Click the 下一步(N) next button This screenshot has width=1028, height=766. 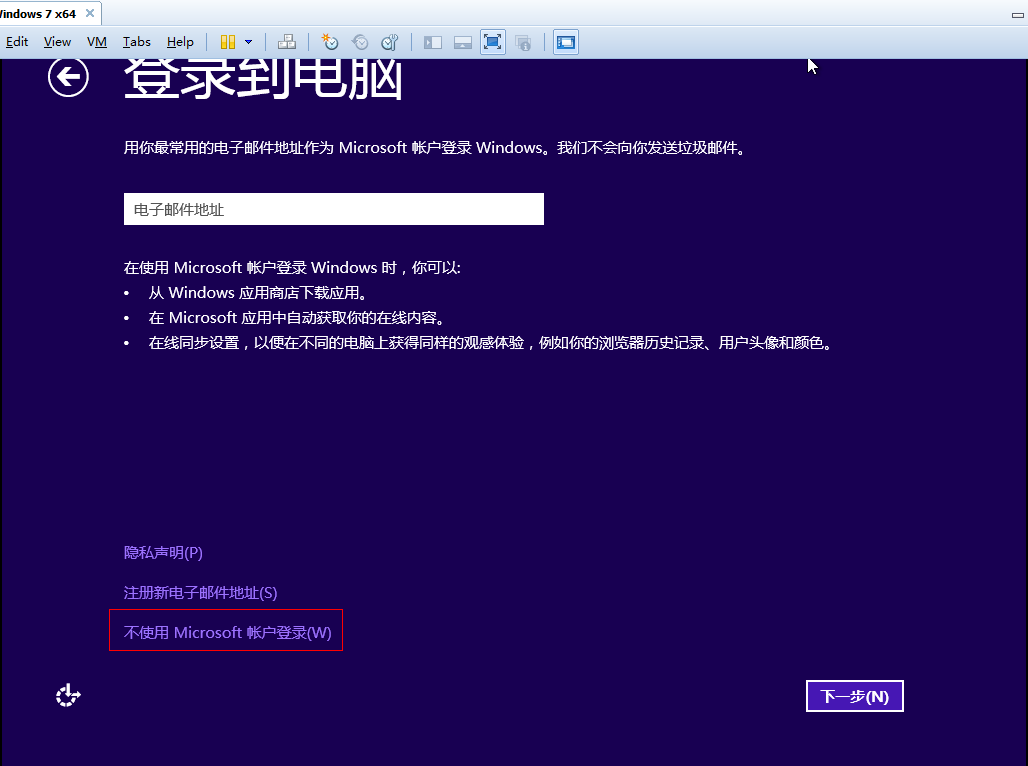click(854, 696)
